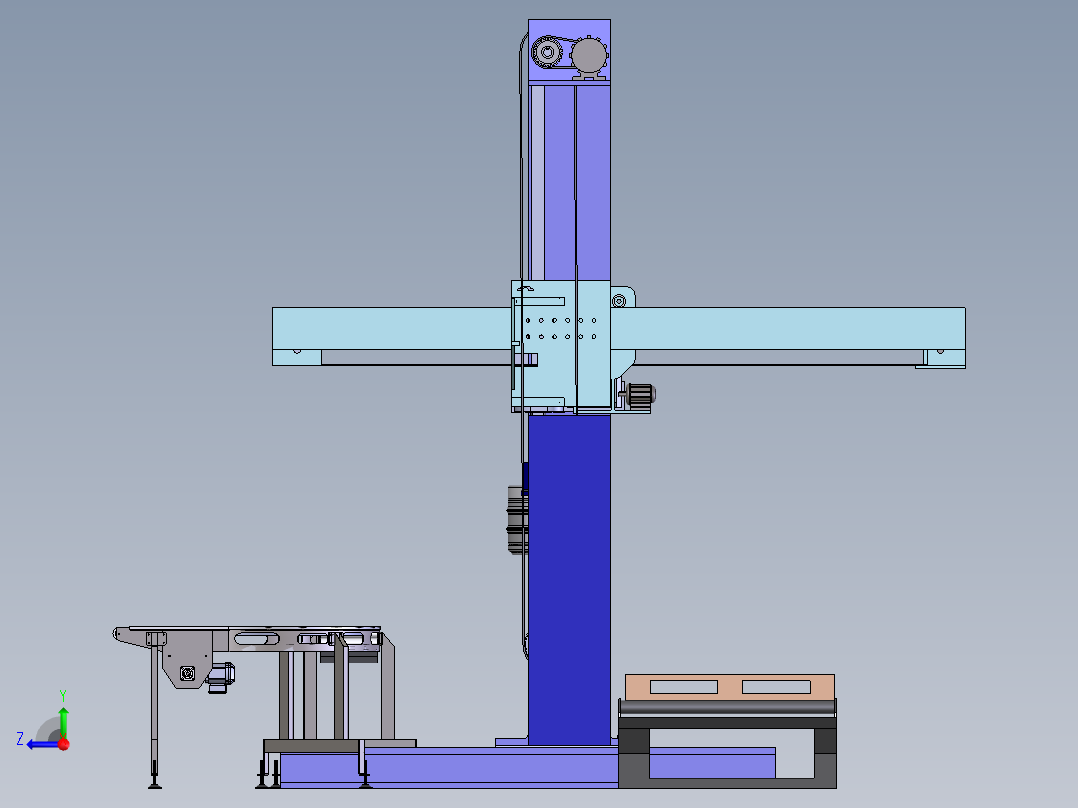Select the roller beneath the wooden pallet
This screenshot has width=1078, height=808.
click(x=727, y=707)
